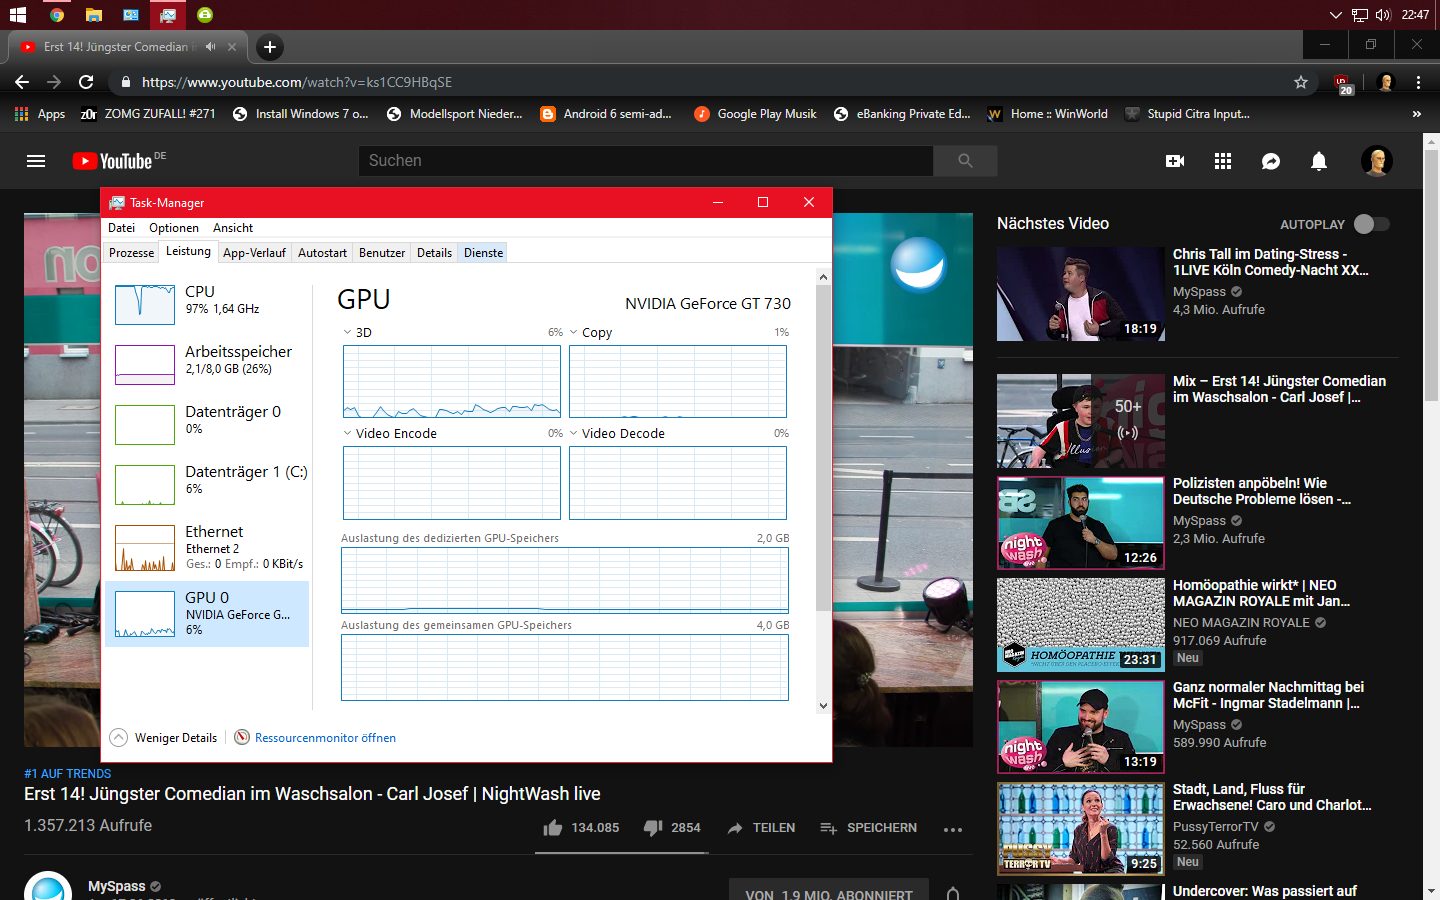This screenshot has height=900, width=1440.
Task: Open Chrome's three-dot menu
Action: point(1418,82)
